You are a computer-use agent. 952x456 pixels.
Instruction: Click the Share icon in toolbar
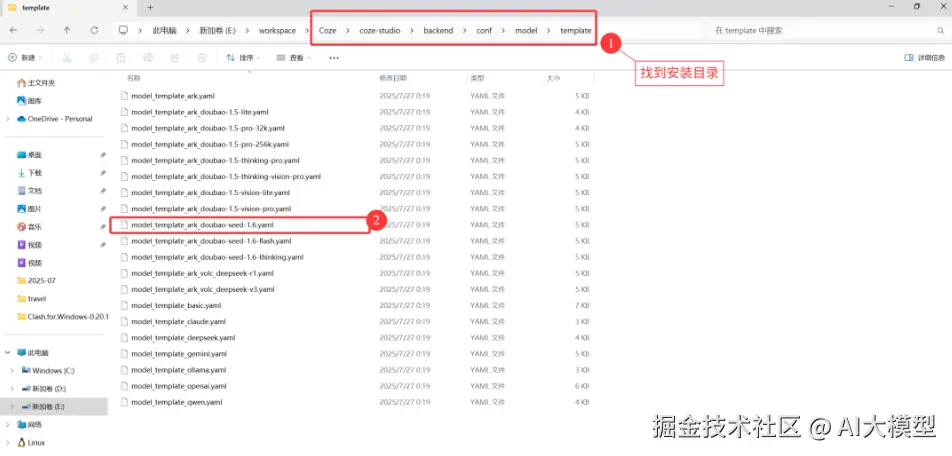tap(174, 58)
